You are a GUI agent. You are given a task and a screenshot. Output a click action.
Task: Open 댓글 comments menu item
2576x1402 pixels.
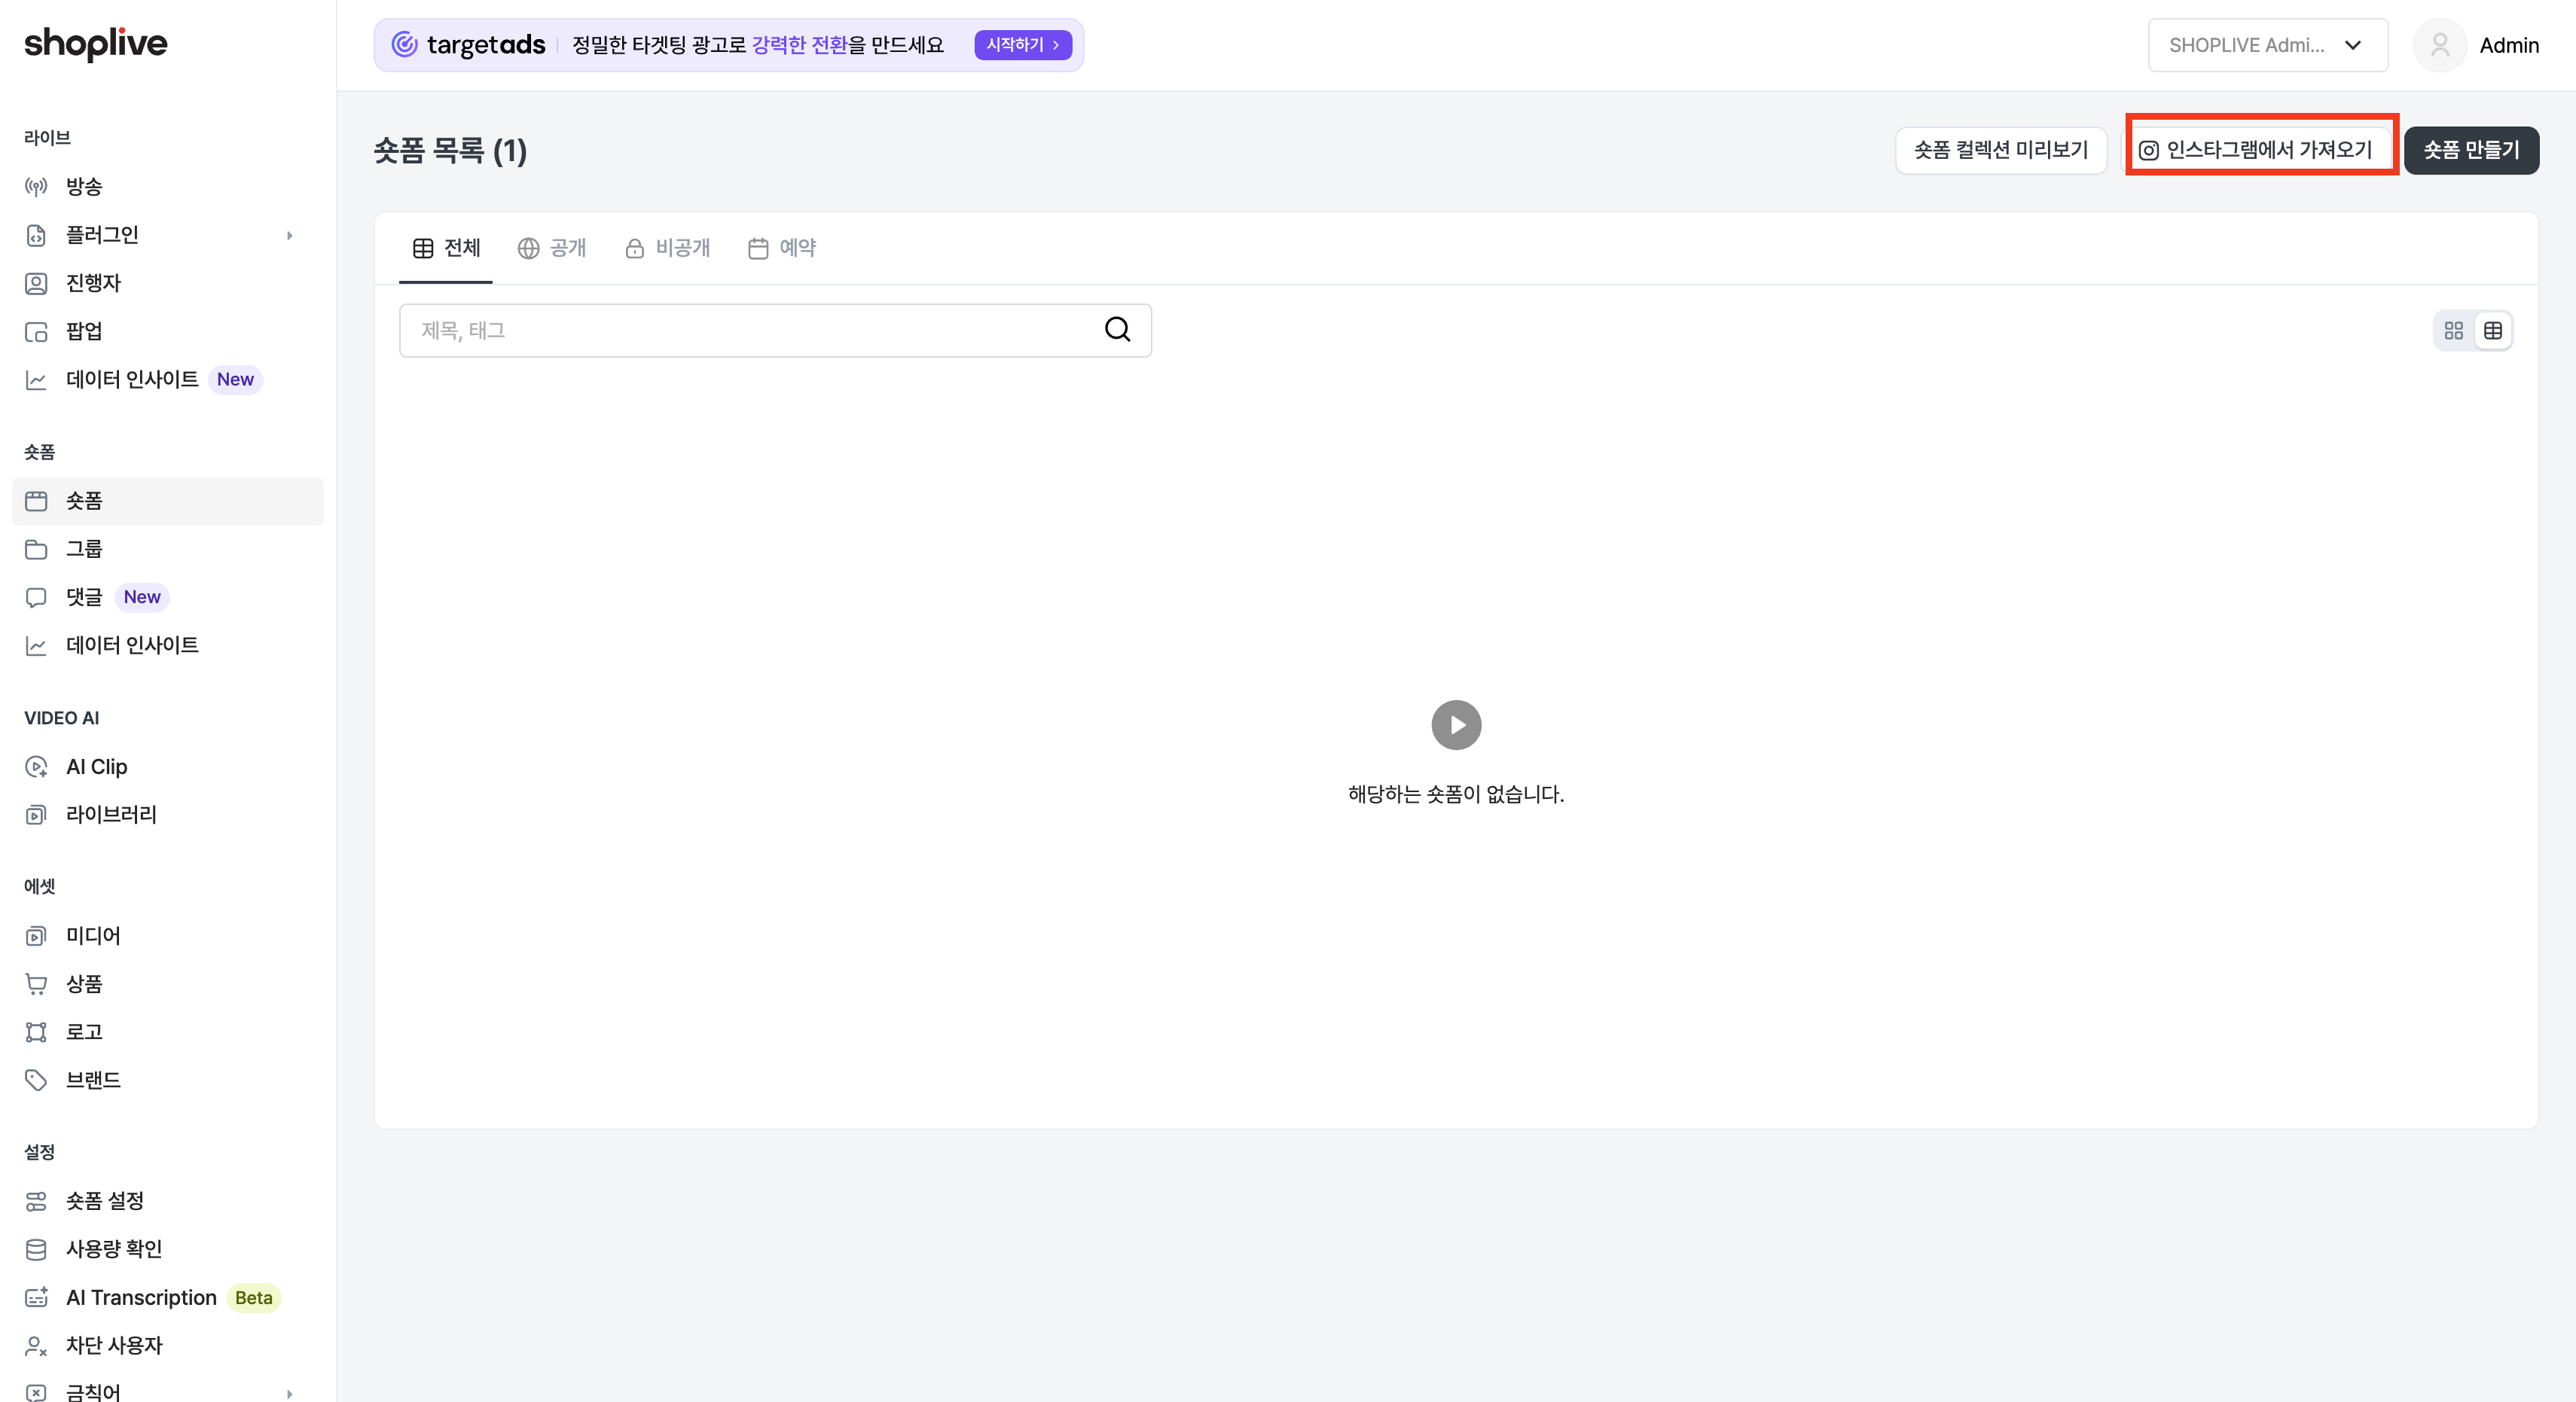click(167, 597)
